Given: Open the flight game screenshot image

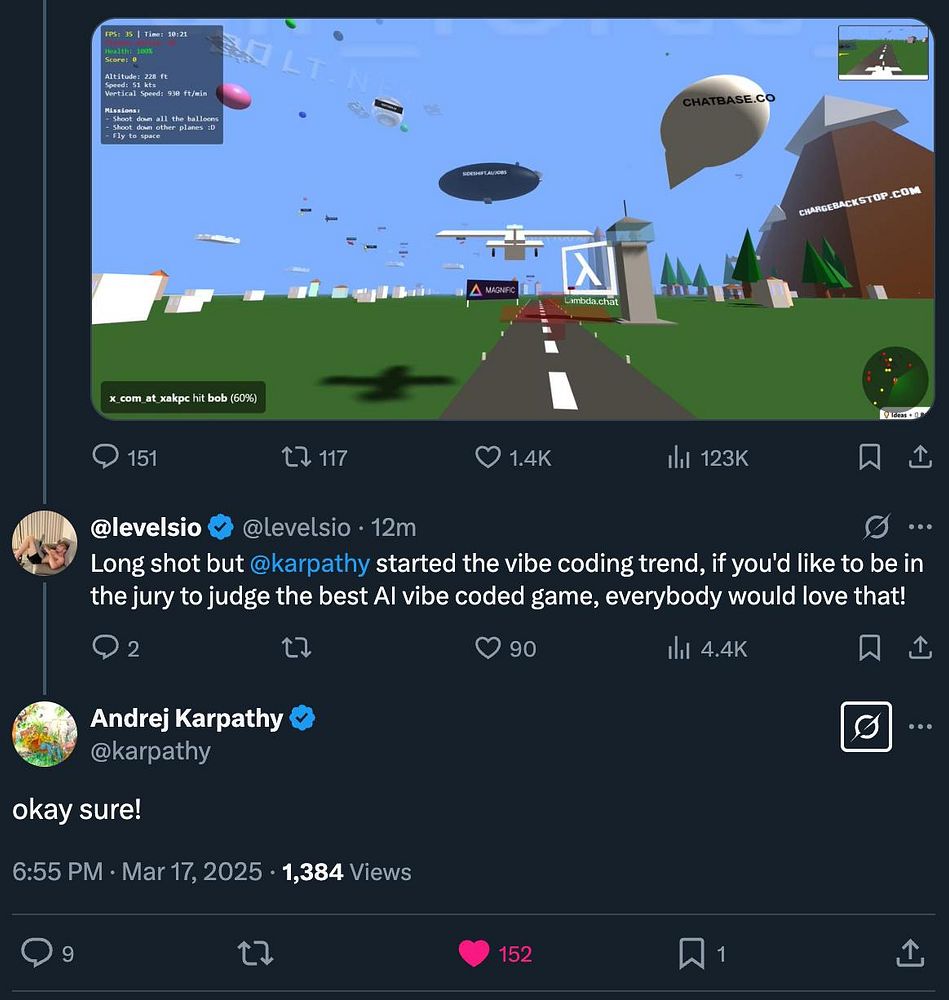Looking at the screenshot, I should click(513, 219).
